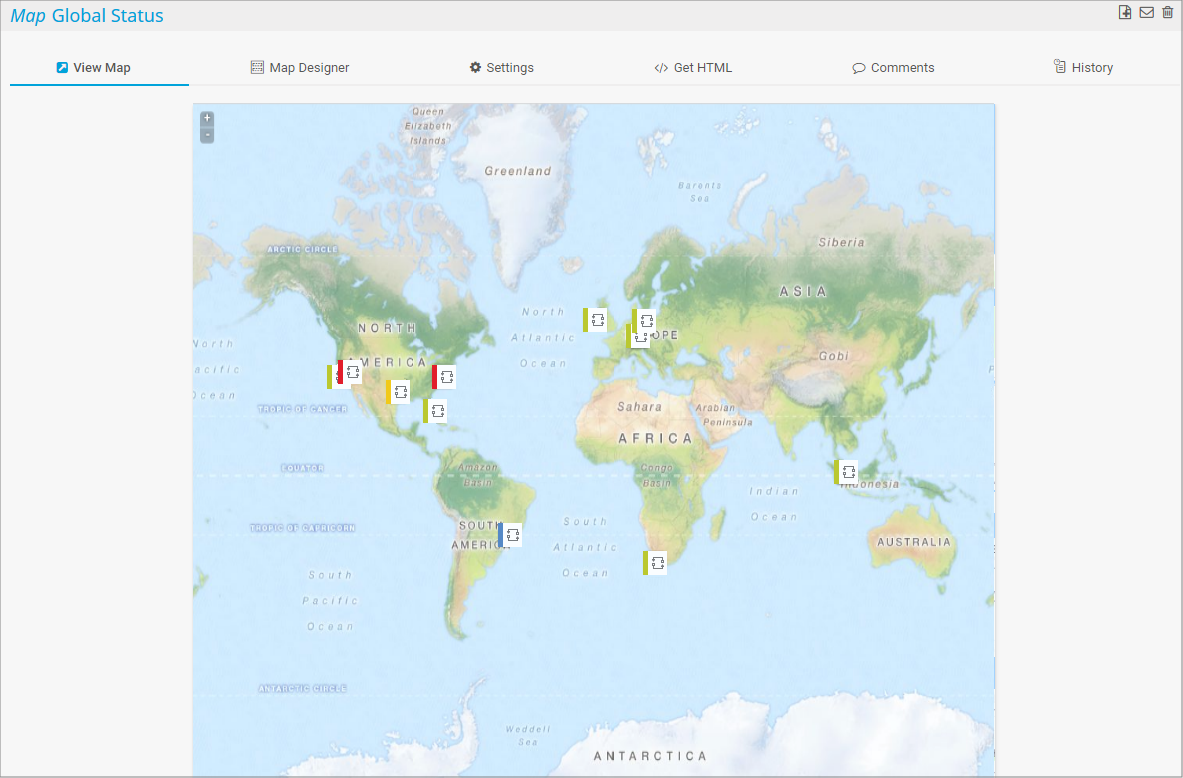The image size is (1183, 778).
Task: Go to the Get HTML tab
Action: [x=693, y=68]
